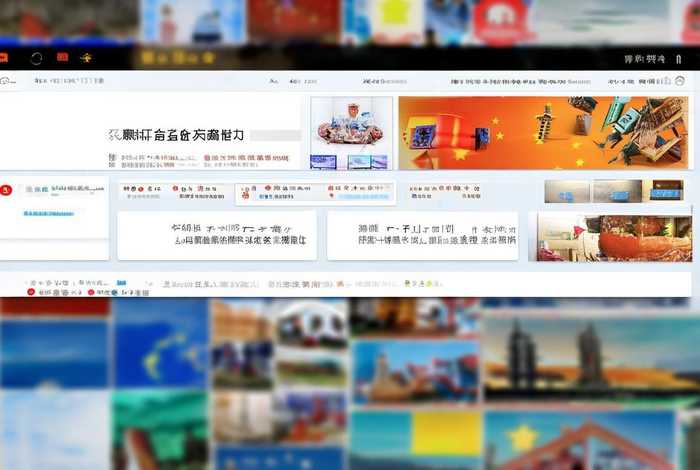Select the last tab right of the highlighted tab
Screen dimensions: 700x470
pyautogui.click(x=445, y=192)
